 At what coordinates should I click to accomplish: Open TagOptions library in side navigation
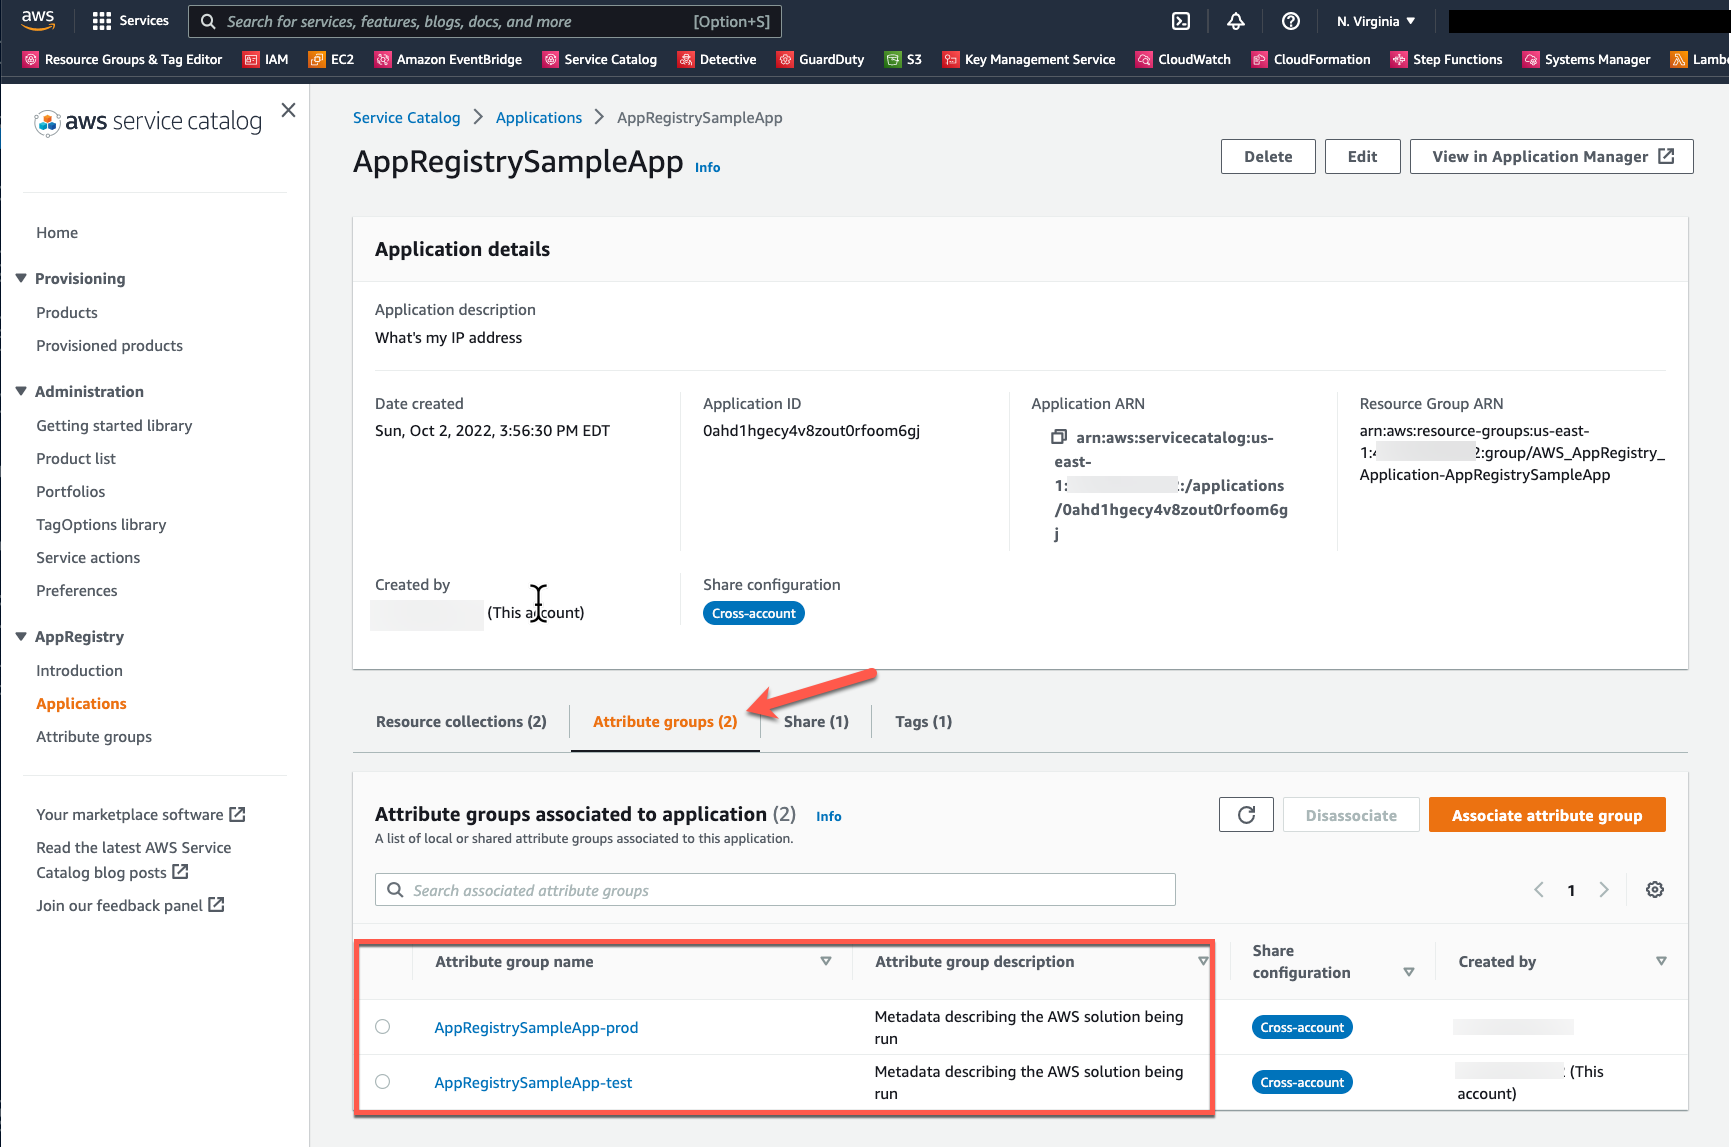[101, 524]
